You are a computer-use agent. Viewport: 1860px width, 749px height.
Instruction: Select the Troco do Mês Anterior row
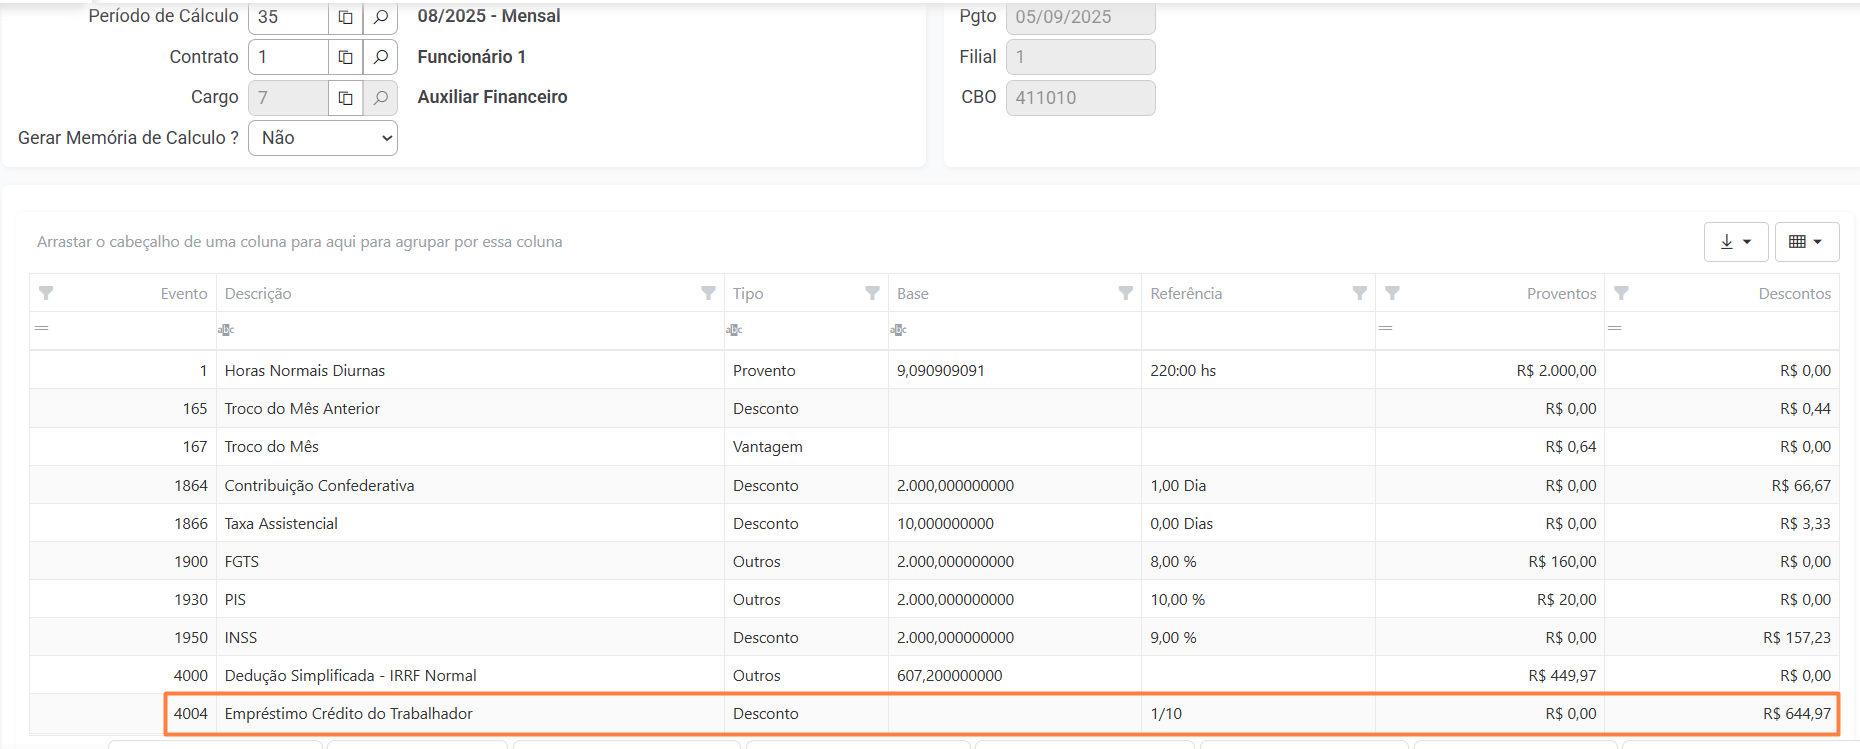[x=934, y=408]
